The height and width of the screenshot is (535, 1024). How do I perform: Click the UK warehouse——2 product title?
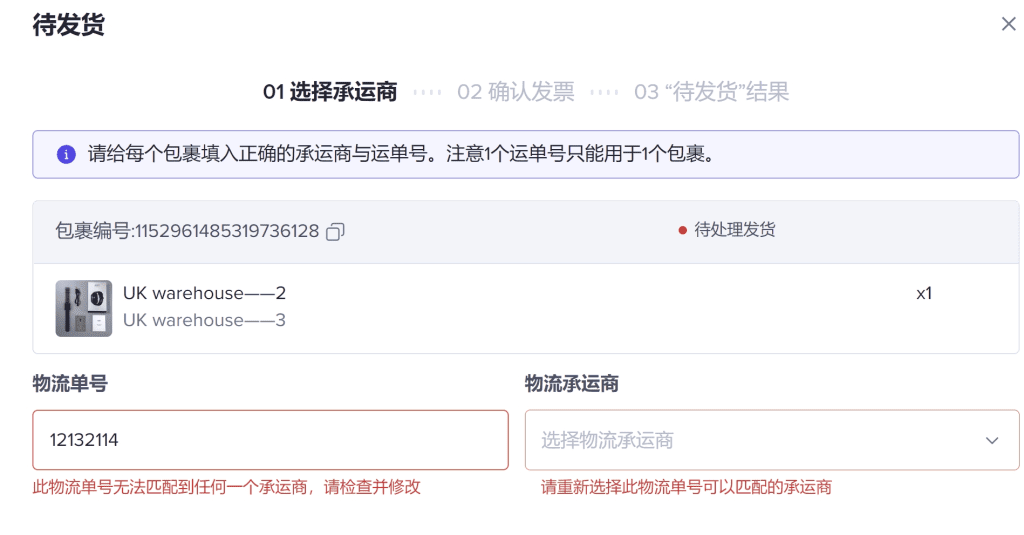click(204, 293)
